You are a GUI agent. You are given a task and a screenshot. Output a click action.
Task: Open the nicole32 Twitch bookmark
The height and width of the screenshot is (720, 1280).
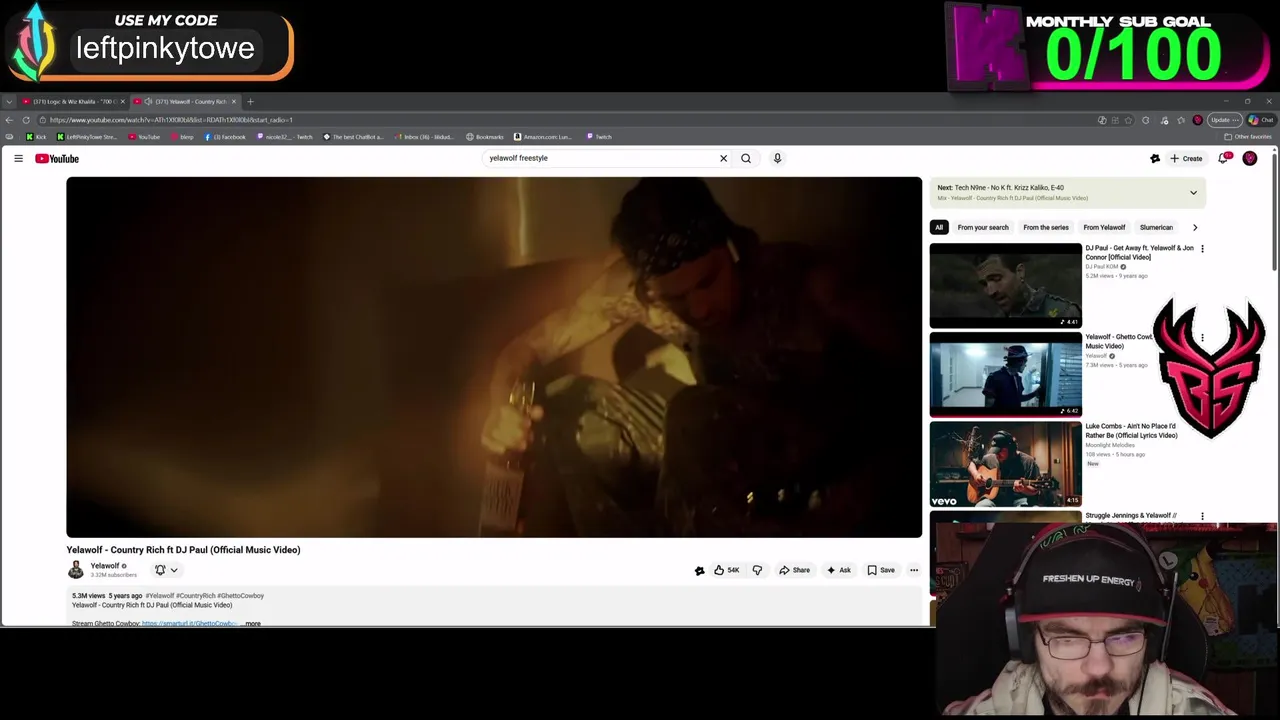[x=285, y=137]
